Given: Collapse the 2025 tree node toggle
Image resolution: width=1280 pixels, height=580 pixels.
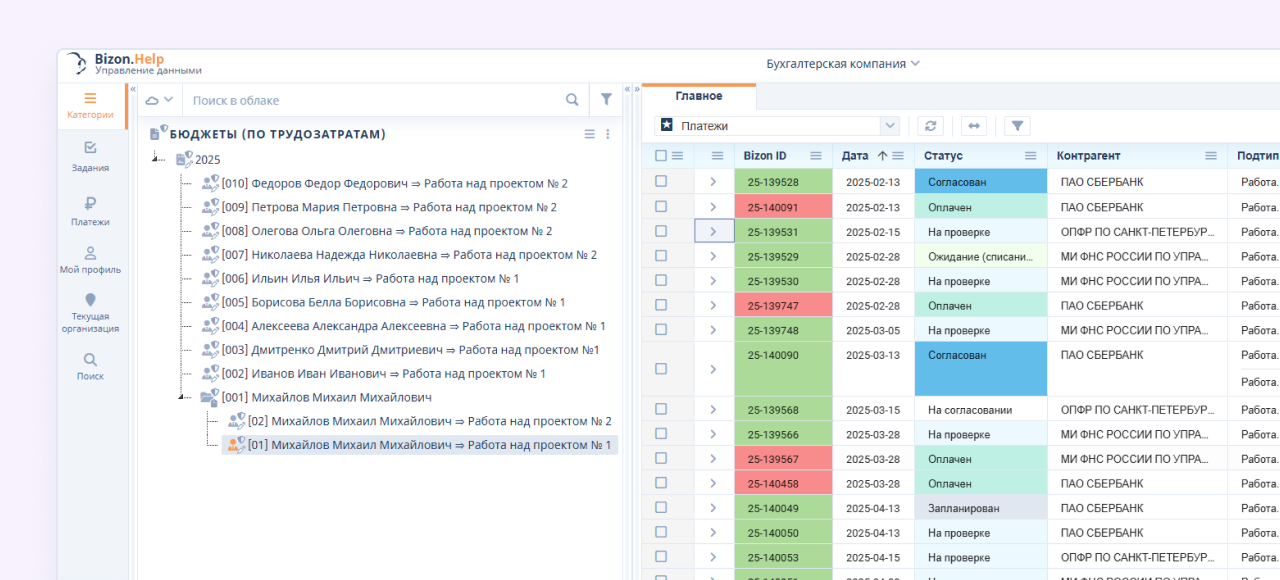Looking at the screenshot, I should (x=156, y=159).
